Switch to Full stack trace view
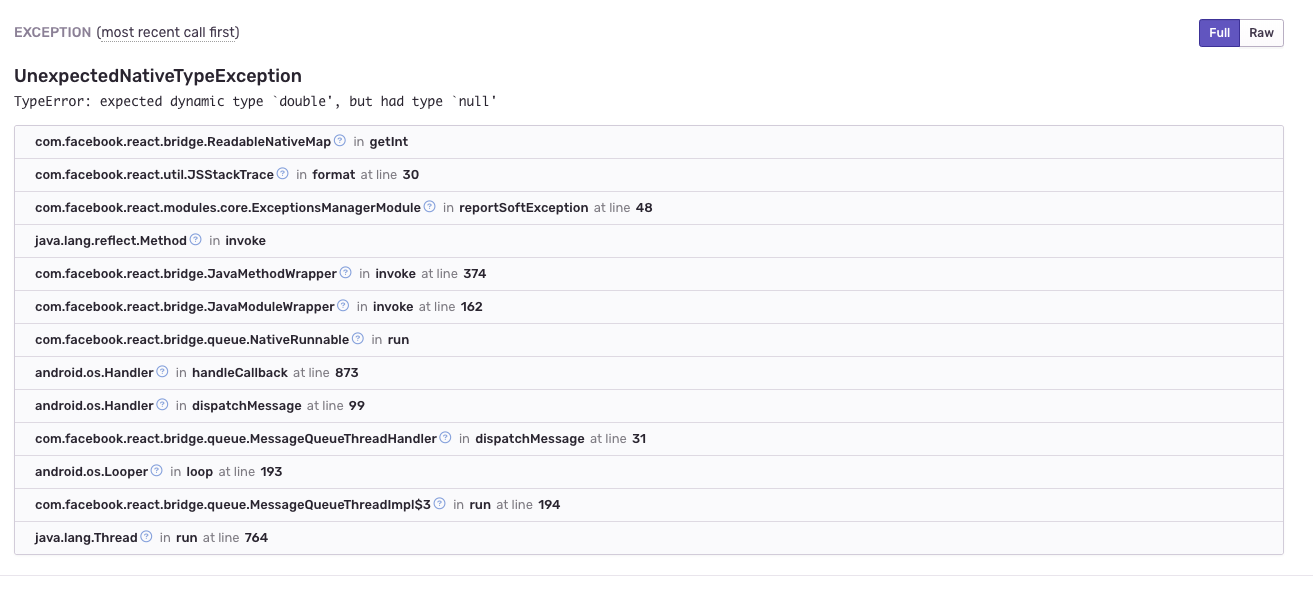Screen dimensions: 1313x591 pos(1219,33)
